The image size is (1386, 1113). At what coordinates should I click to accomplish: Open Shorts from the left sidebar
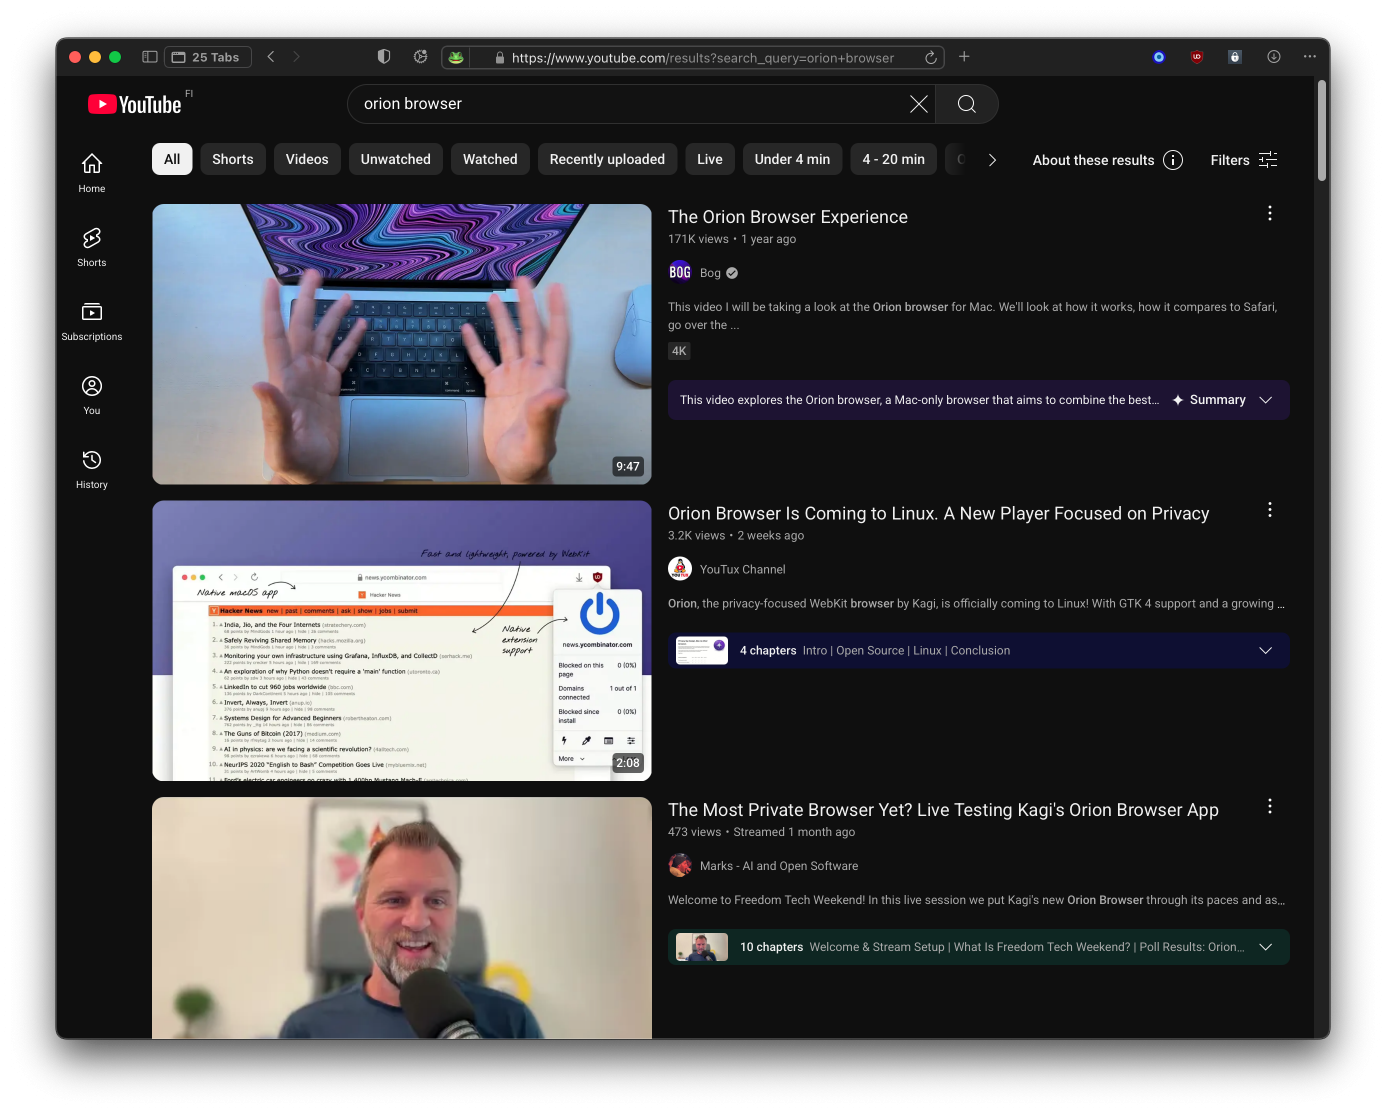coord(92,246)
